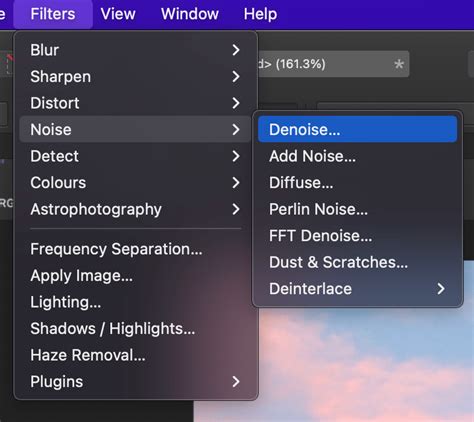Expand the Colours submenu
This screenshot has width=474, height=422.
(135, 183)
